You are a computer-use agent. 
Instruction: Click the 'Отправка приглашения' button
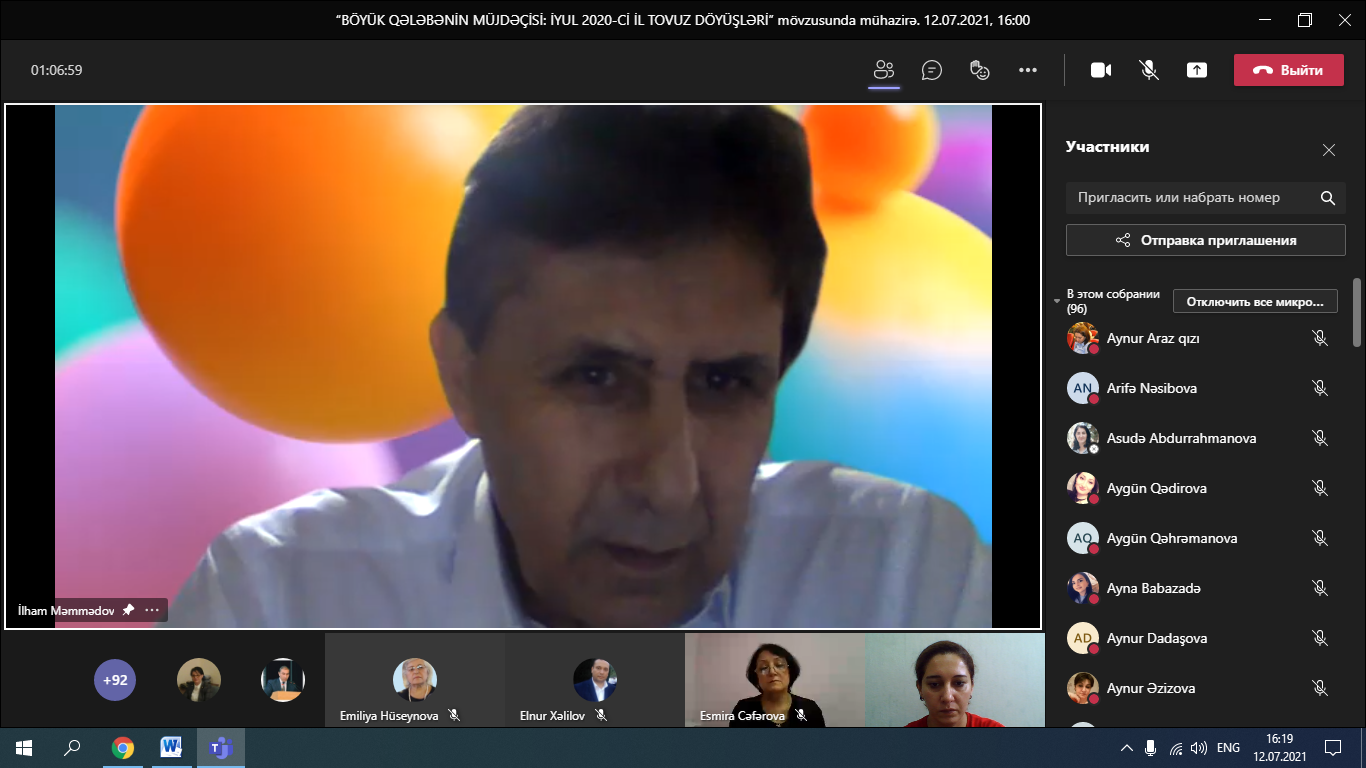pyautogui.click(x=1205, y=240)
